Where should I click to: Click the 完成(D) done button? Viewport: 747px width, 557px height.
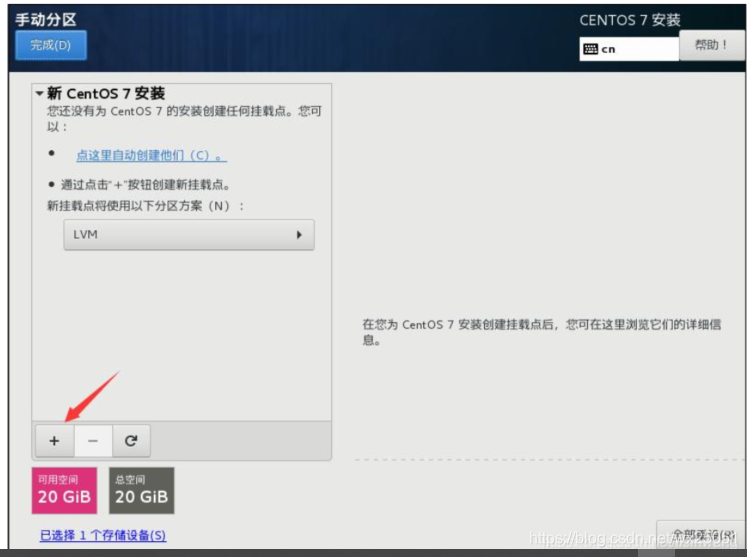51,45
